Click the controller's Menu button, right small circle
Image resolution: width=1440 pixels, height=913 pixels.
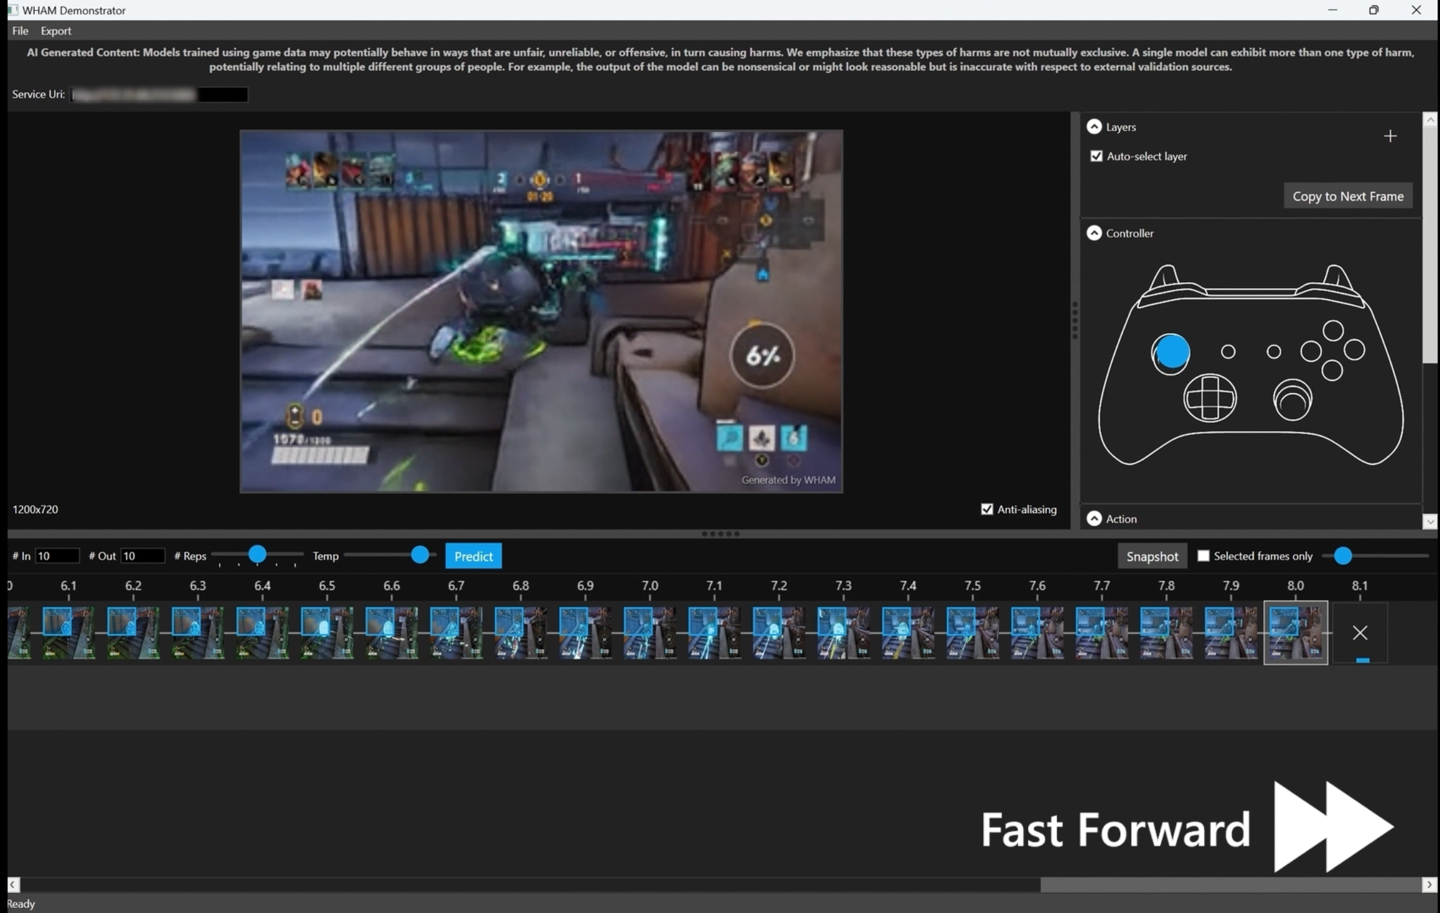(x=1273, y=352)
